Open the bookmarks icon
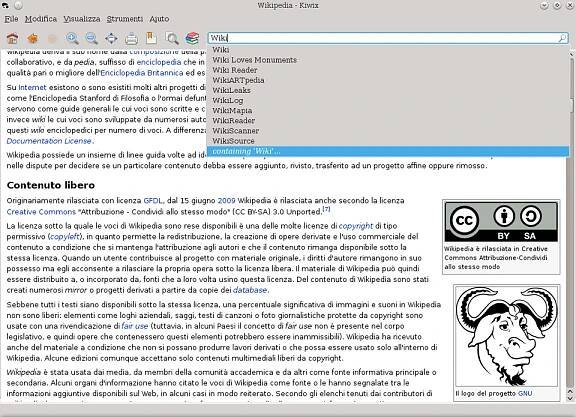 click(151, 38)
